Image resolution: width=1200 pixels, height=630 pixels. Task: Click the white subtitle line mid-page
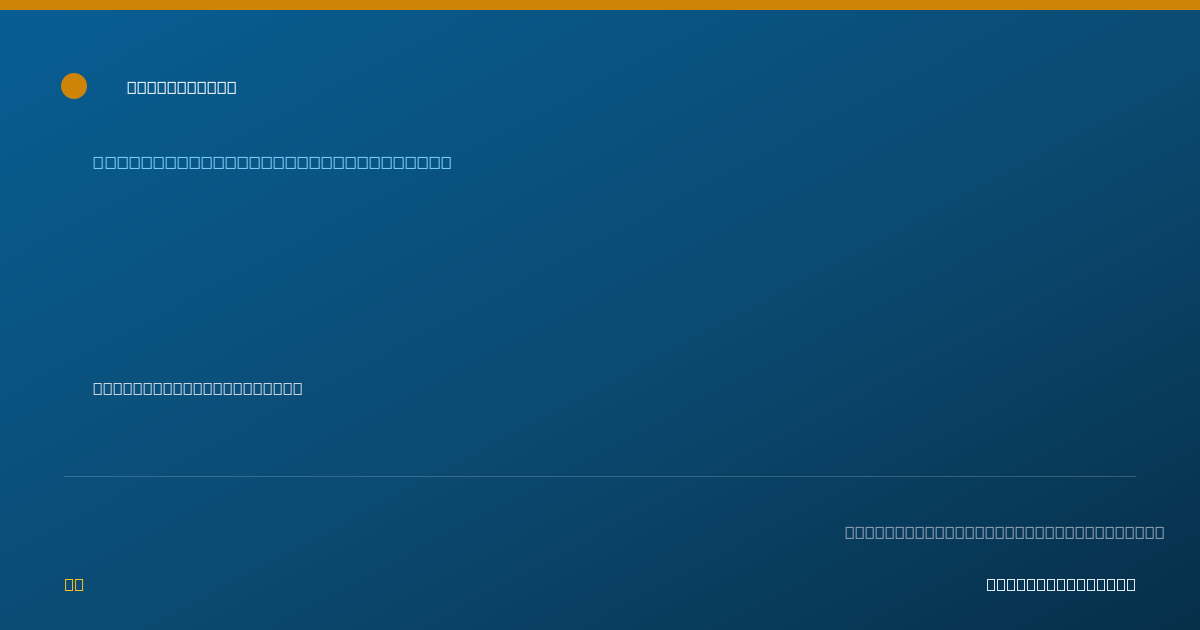(x=198, y=388)
